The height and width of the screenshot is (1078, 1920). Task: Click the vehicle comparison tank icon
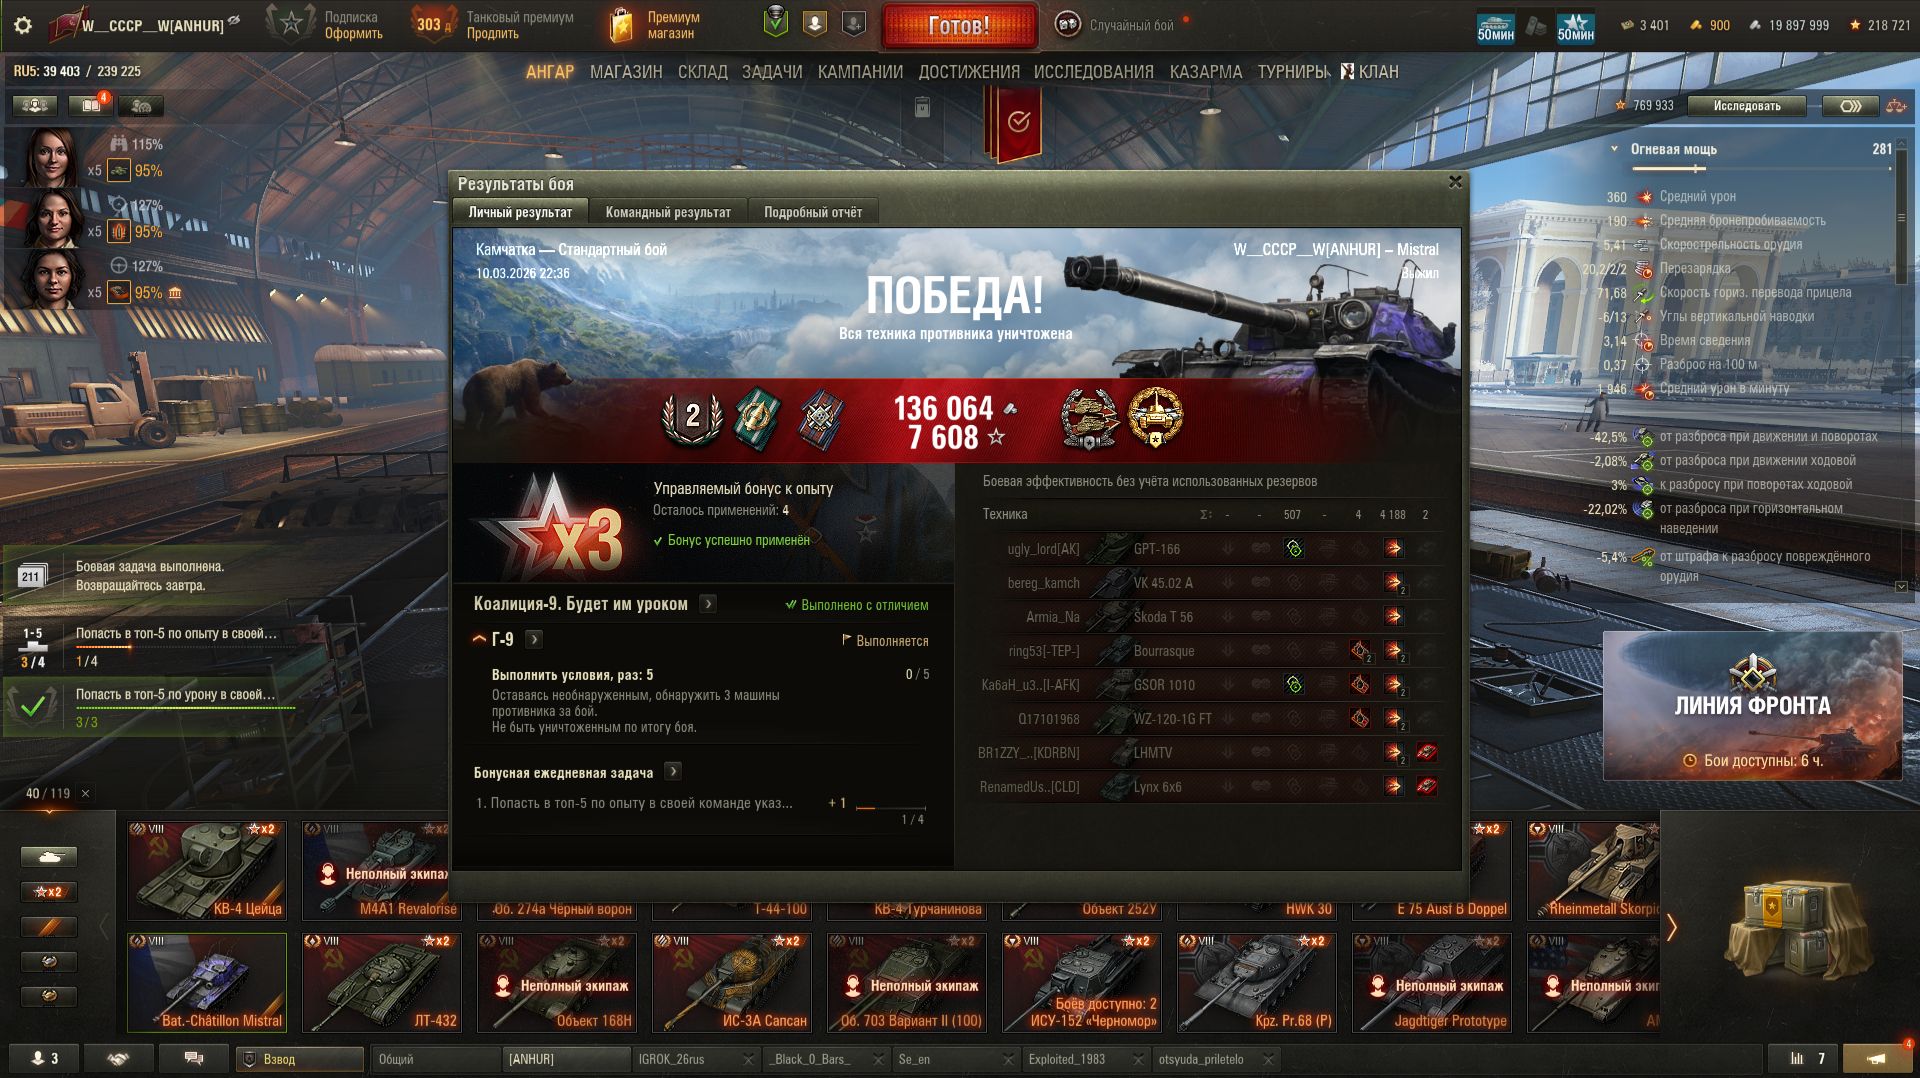(1895, 105)
